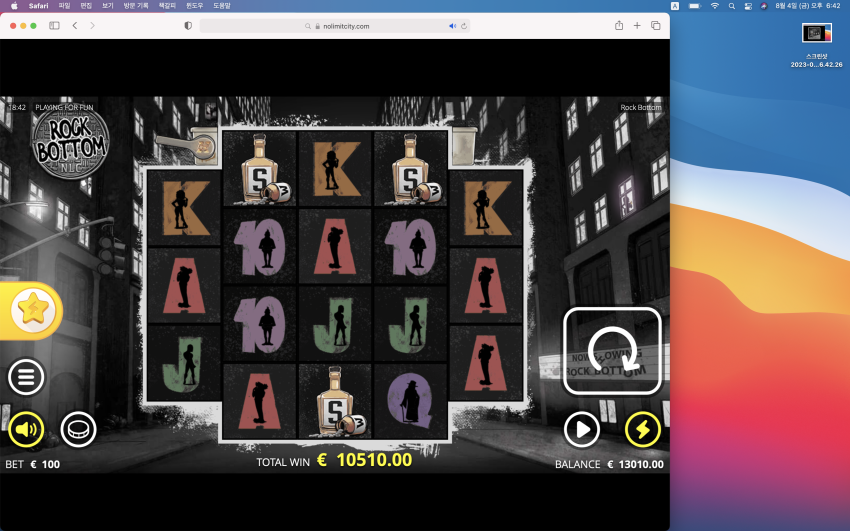Image resolution: width=850 pixels, height=531 pixels.
Task: Toggle Safari sidebar
Action: click(x=54, y=25)
